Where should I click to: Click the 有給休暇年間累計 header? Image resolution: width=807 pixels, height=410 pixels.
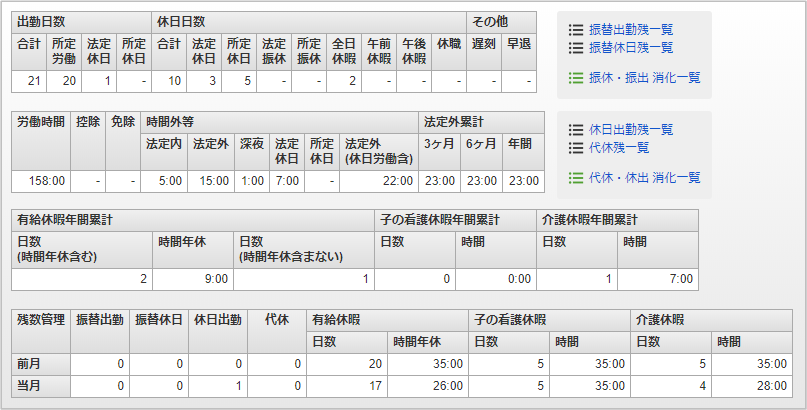click(193, 220)
